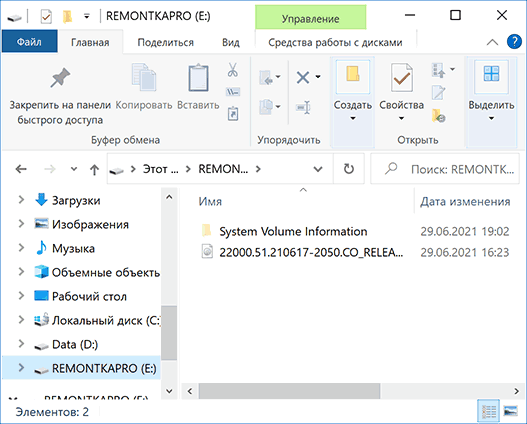Click the Help question mark icon

point(514,42)
